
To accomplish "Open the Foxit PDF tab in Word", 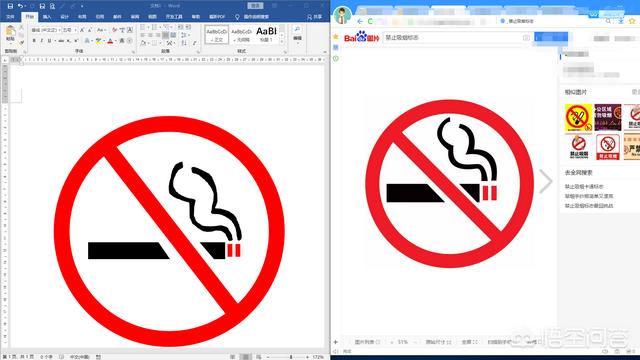I will [217, 17].
